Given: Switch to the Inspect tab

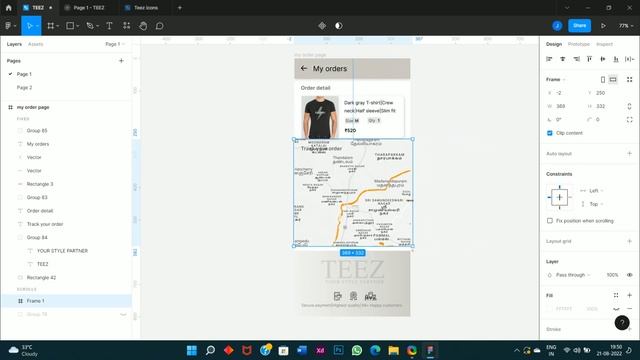Looking at the screenshot, I should [x=604, y=44].
